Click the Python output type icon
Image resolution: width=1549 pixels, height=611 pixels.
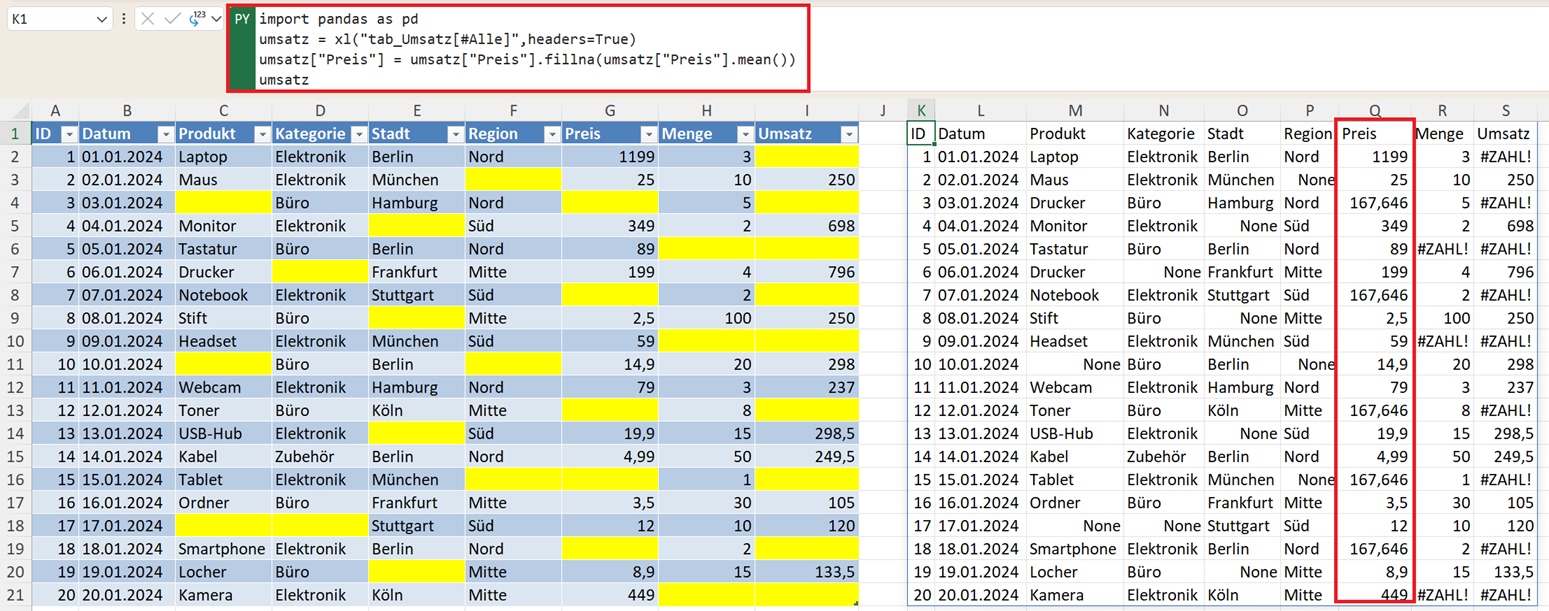pos(197,19)
